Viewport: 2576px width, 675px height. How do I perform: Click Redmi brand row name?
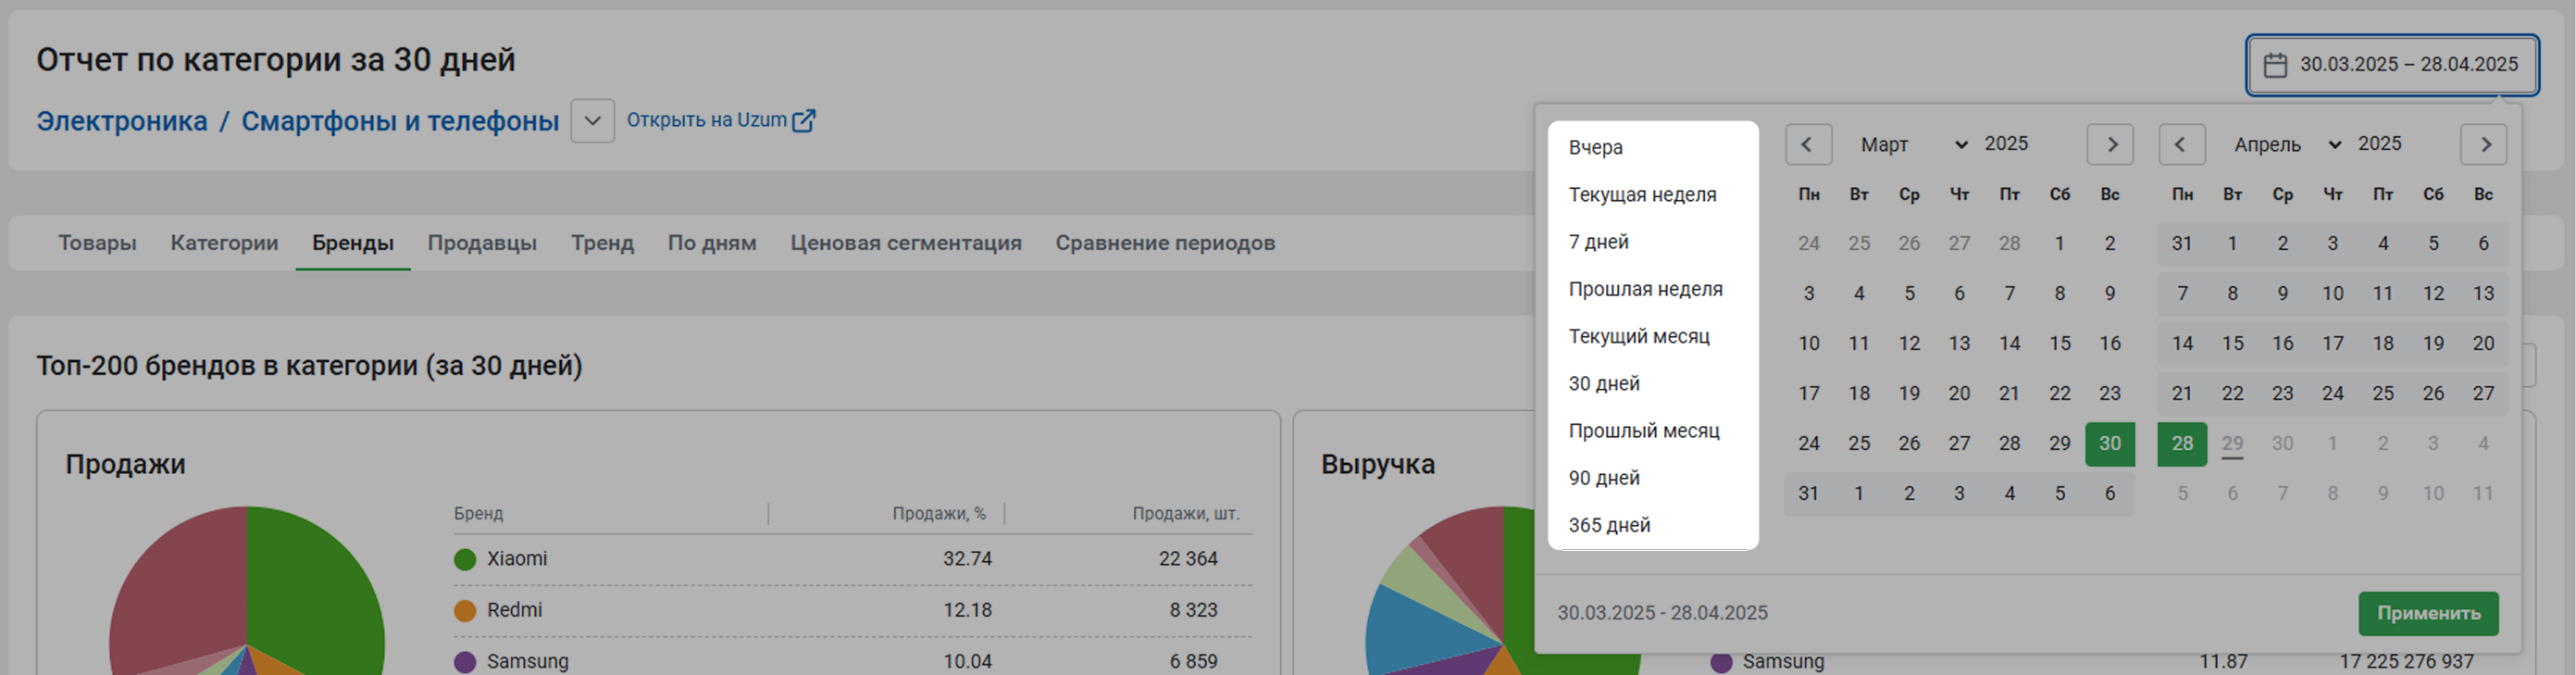click(x=514, y=610)
